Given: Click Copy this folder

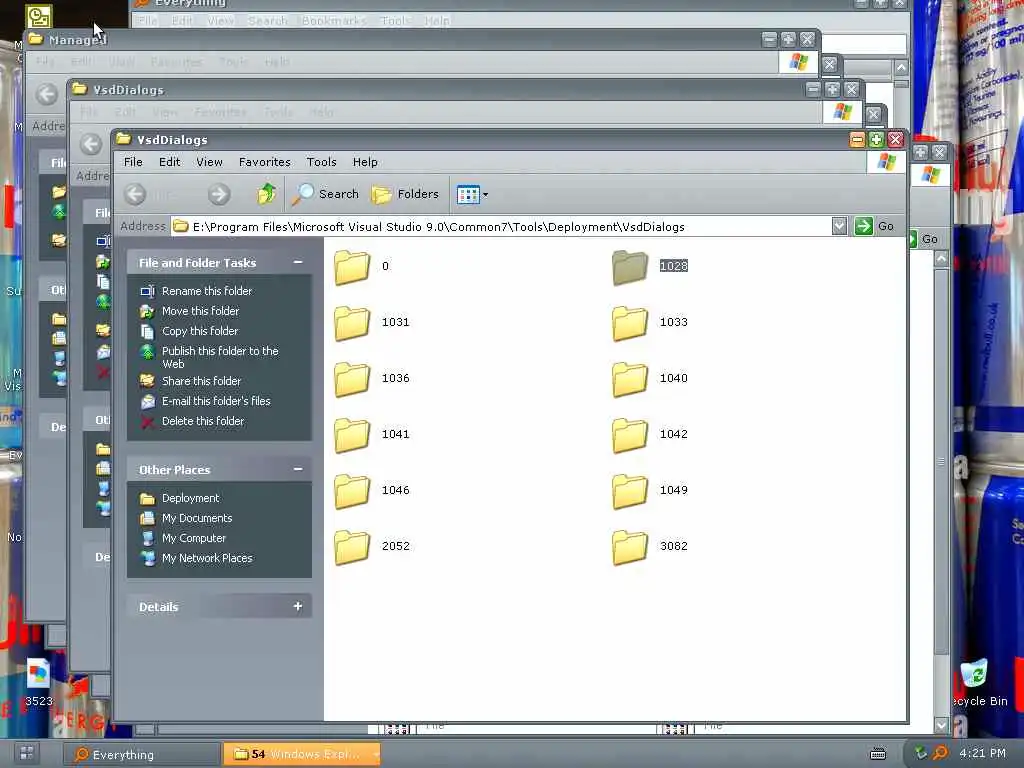Looking at the screenshot, I should 200,331.
